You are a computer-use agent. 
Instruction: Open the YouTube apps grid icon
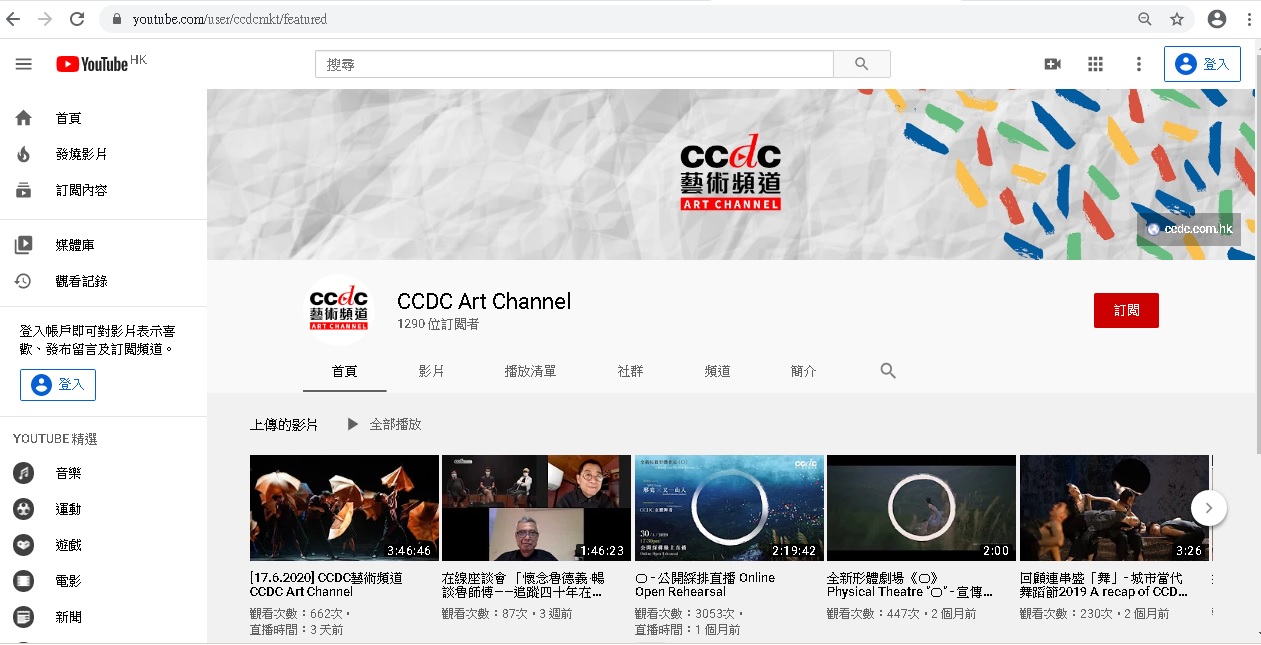(x=1095, y=64)
